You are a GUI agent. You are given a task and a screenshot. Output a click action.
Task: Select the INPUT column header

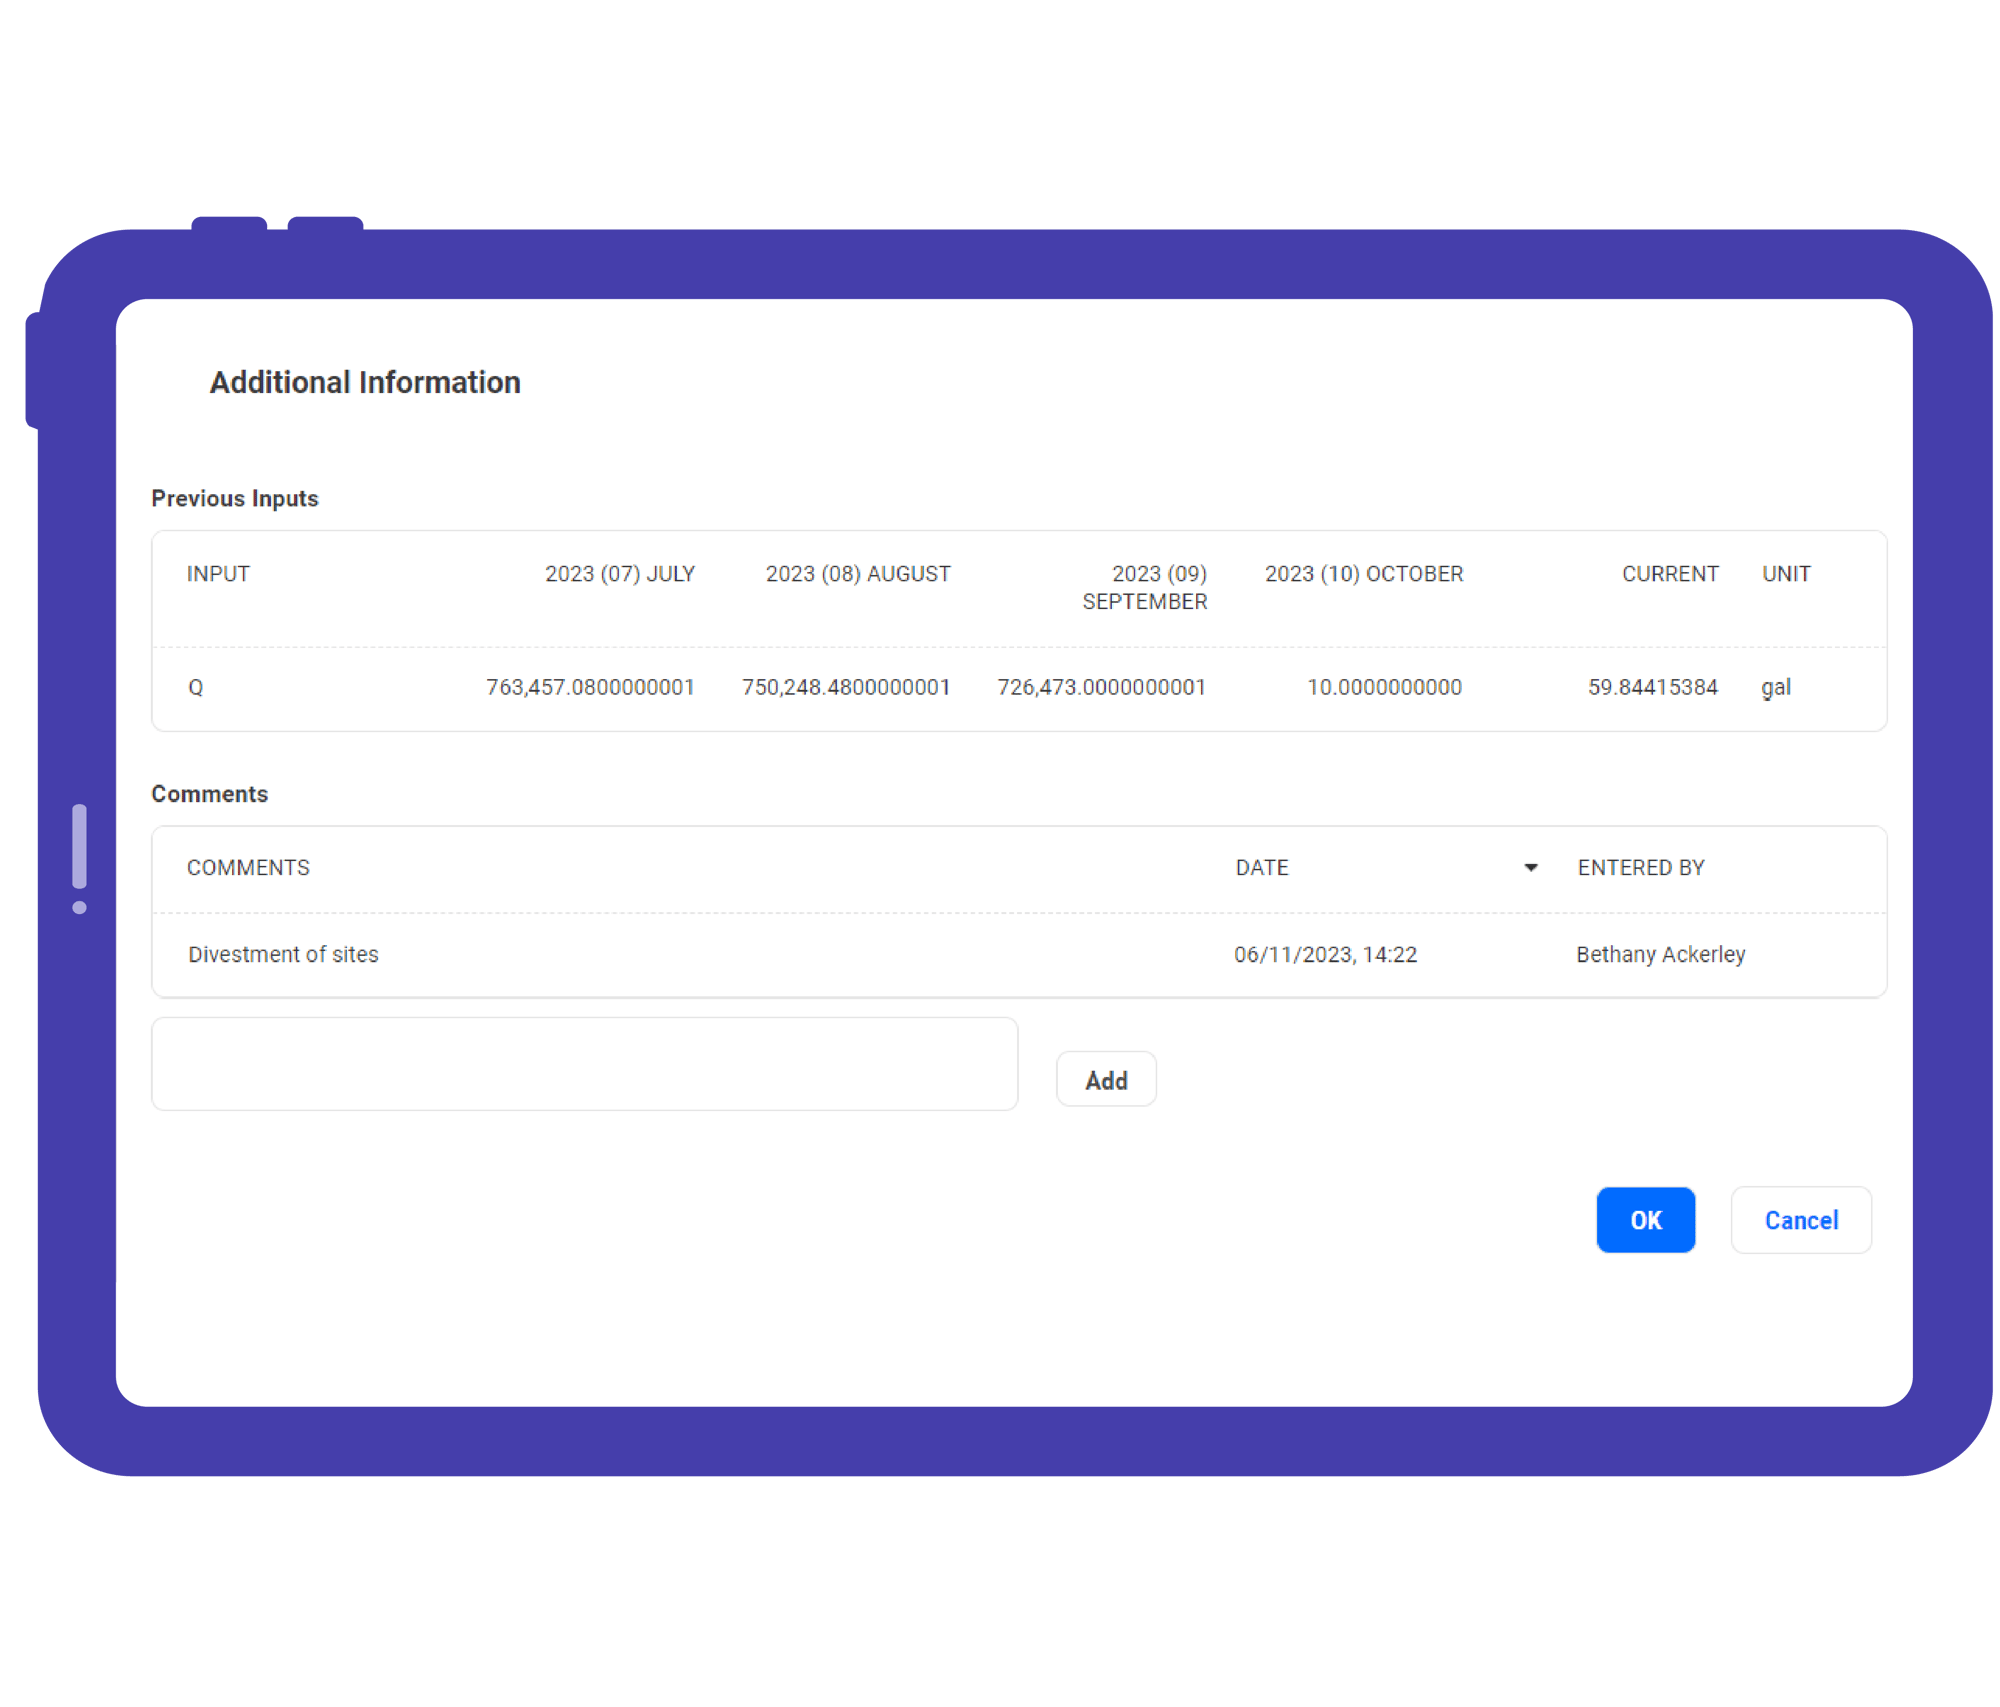pos(218,574)
